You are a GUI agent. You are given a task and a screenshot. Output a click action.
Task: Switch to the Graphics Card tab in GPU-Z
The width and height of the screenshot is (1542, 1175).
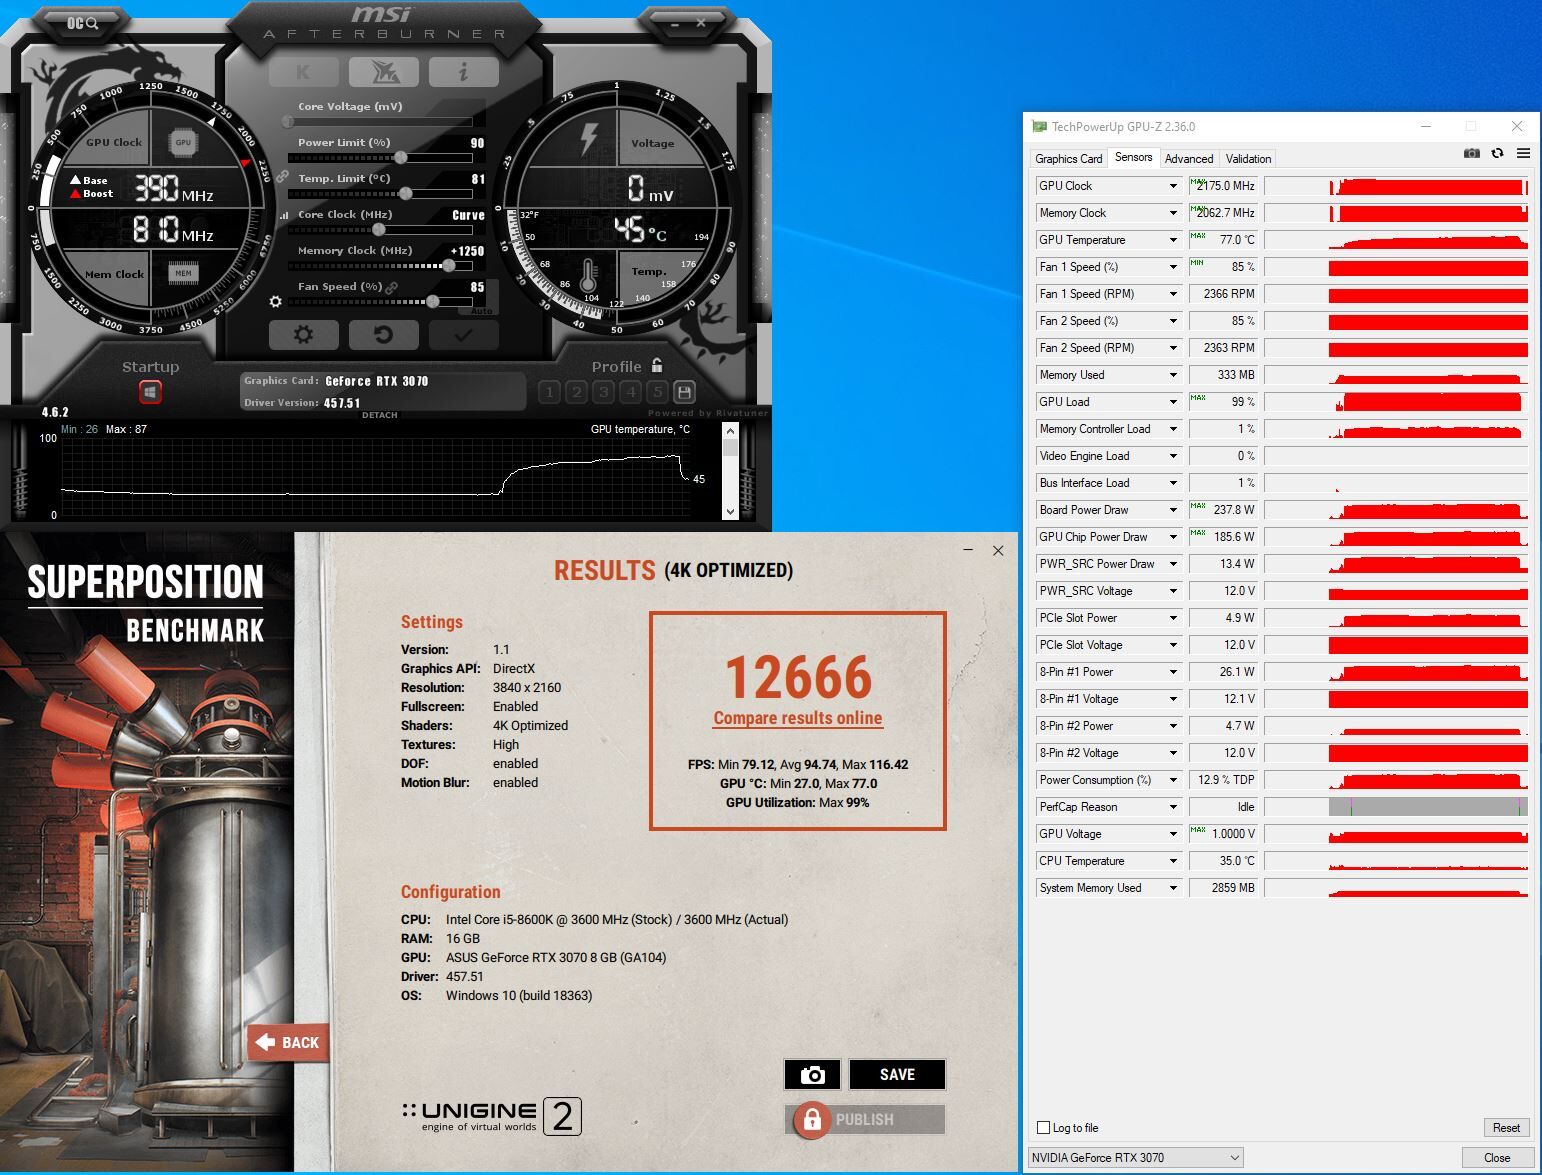(x=1068, y=159)
